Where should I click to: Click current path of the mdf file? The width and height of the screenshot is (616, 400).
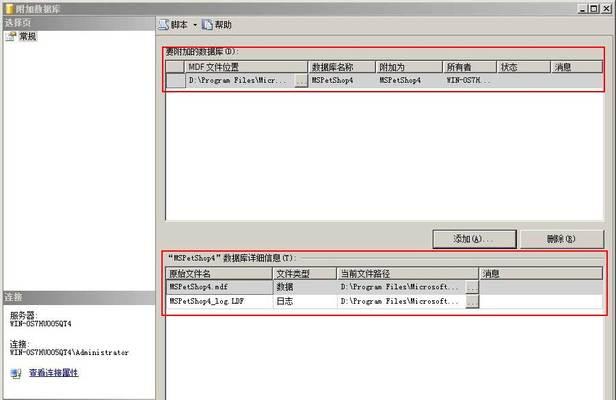coord(402,287)
